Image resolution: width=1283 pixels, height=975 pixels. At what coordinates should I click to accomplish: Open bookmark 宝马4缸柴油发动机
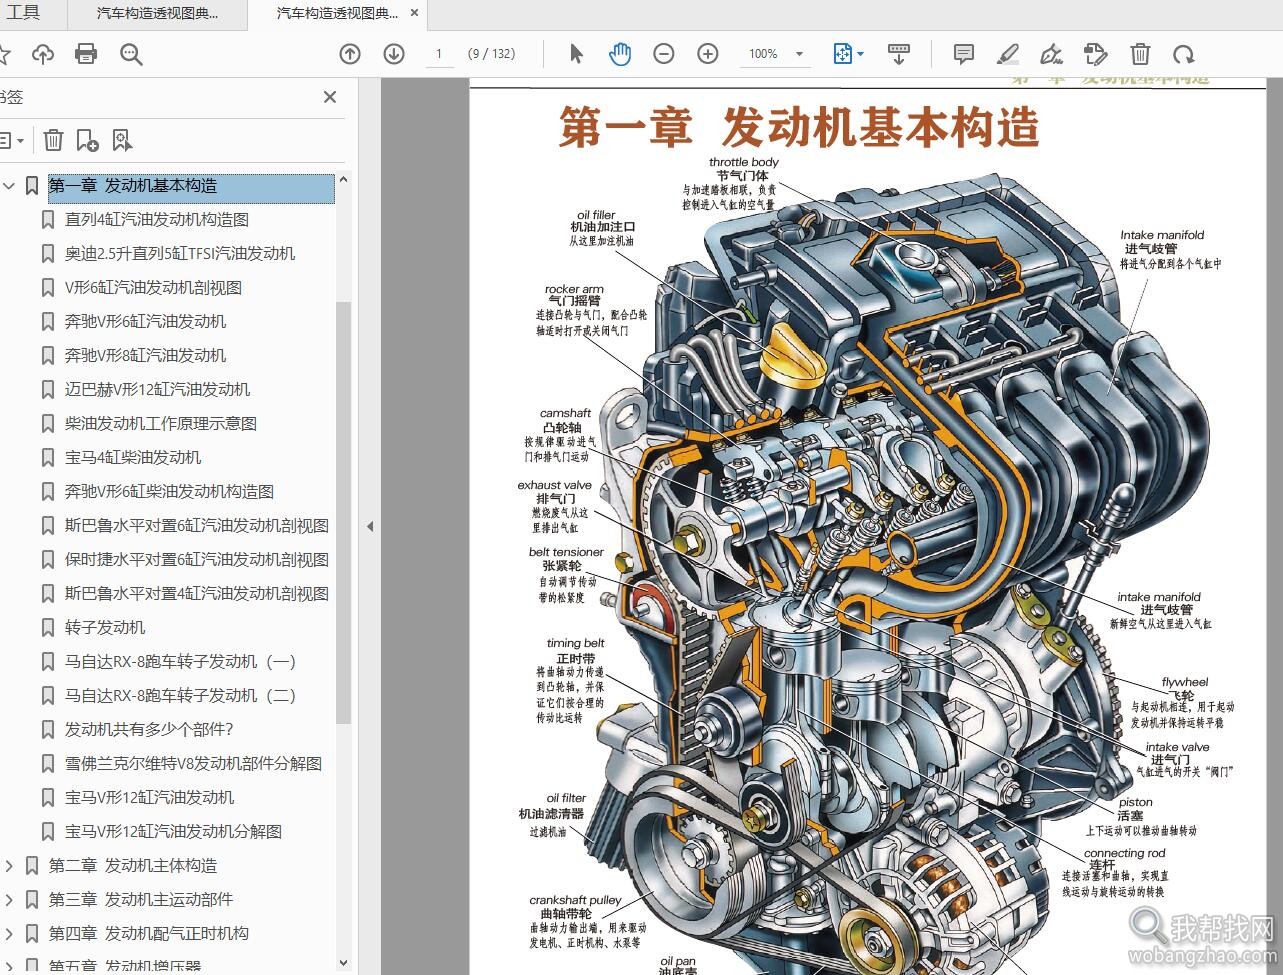(x=133, y=458)
